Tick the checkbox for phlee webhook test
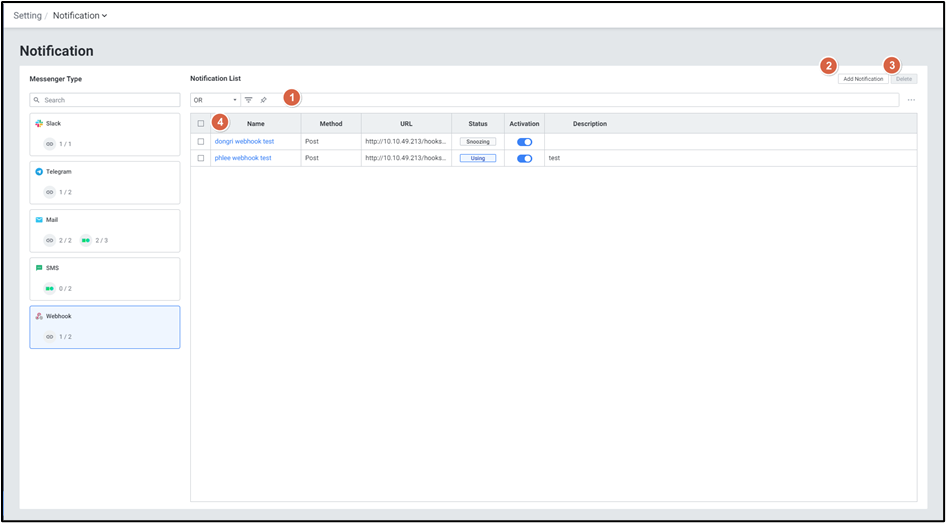Screen dimensions: 946x523 pyautogui.click(x=201, y=158)
